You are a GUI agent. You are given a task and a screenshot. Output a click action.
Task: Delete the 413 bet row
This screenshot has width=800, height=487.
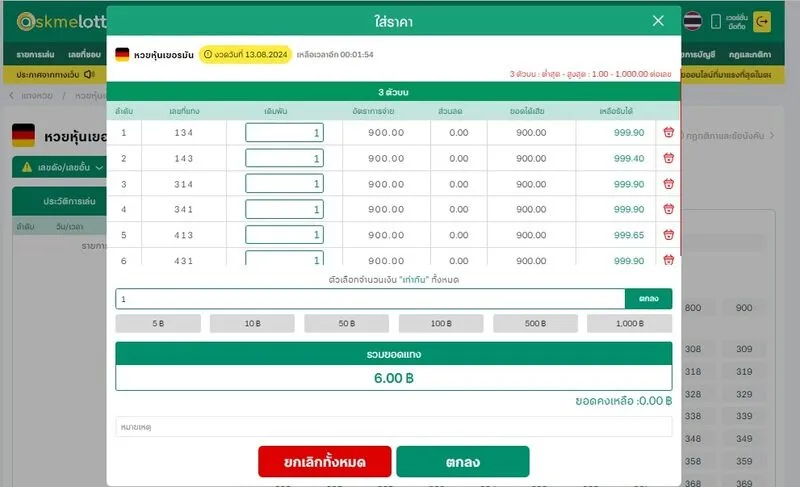coord(668,235)
